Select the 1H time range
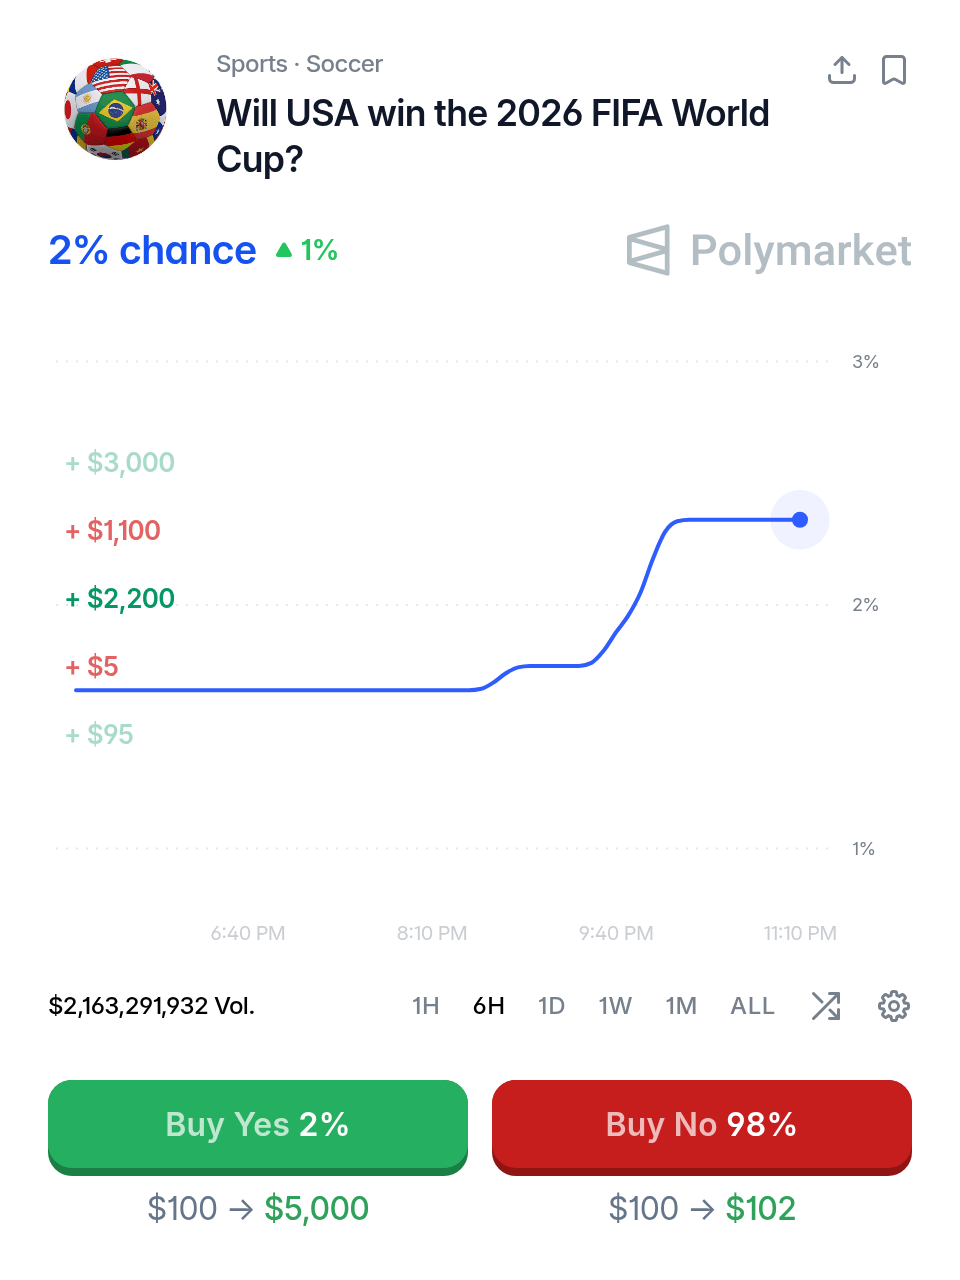960x1280 pixels. [426, 1006]
